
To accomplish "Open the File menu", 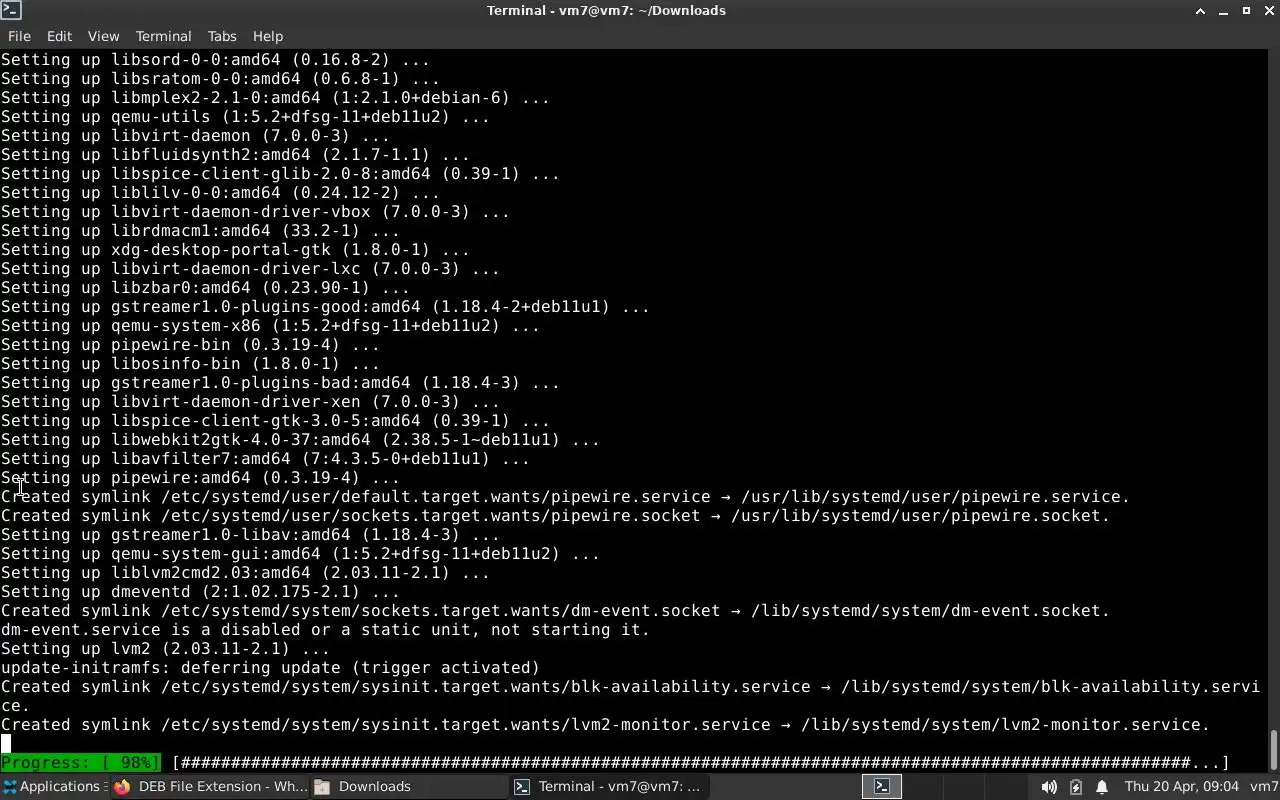I will pos(19,36).
